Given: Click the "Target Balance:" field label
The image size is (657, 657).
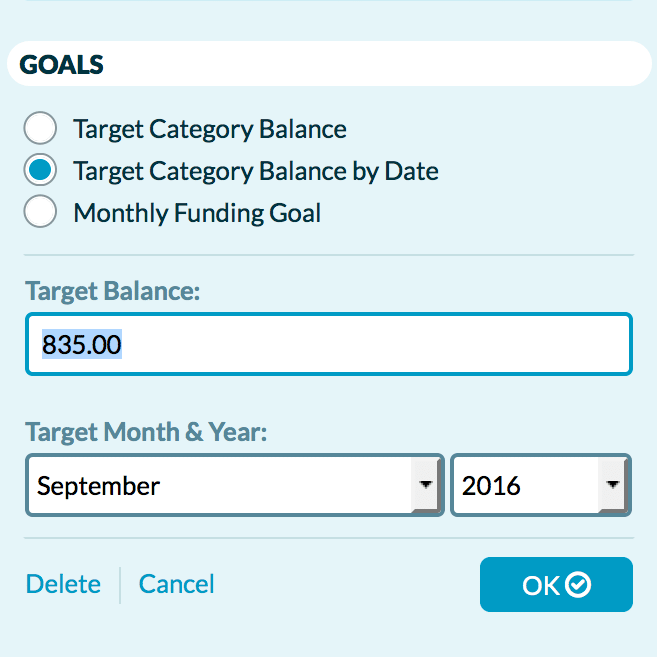Looking at the screenshot, I should (113, 291).
